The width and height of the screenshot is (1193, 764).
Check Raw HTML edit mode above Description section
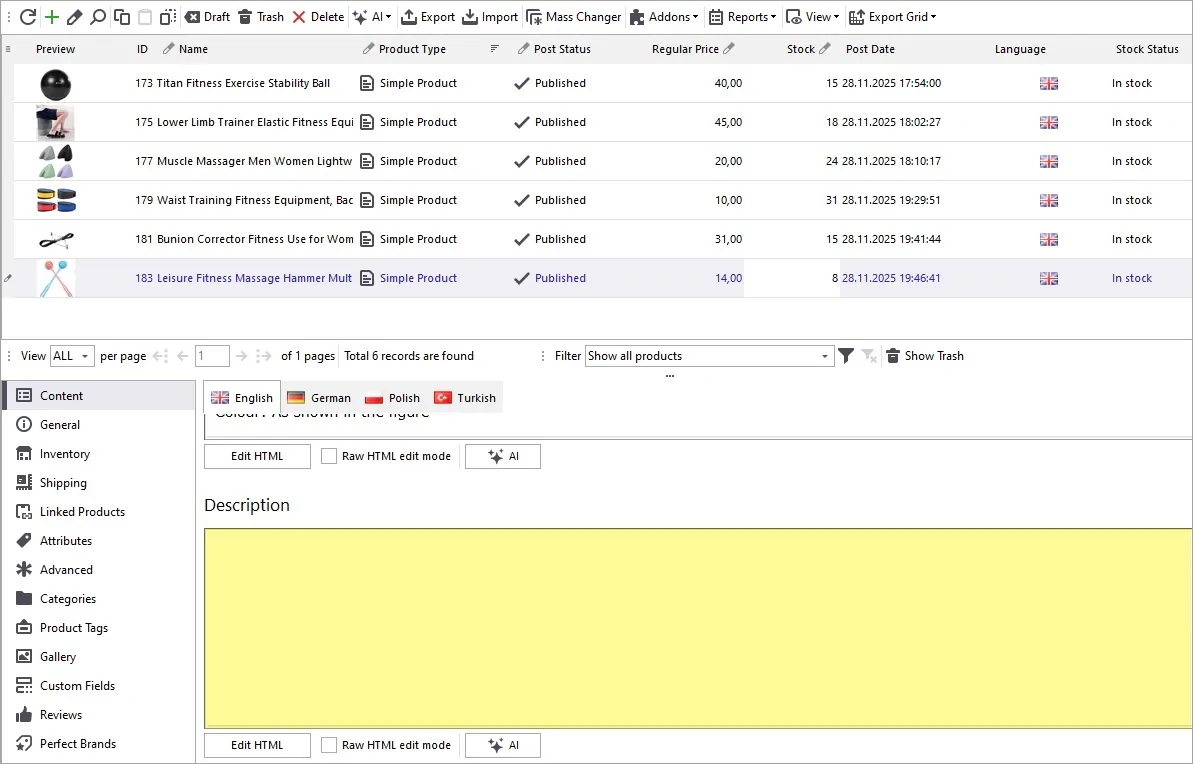[x=329, y=456]
